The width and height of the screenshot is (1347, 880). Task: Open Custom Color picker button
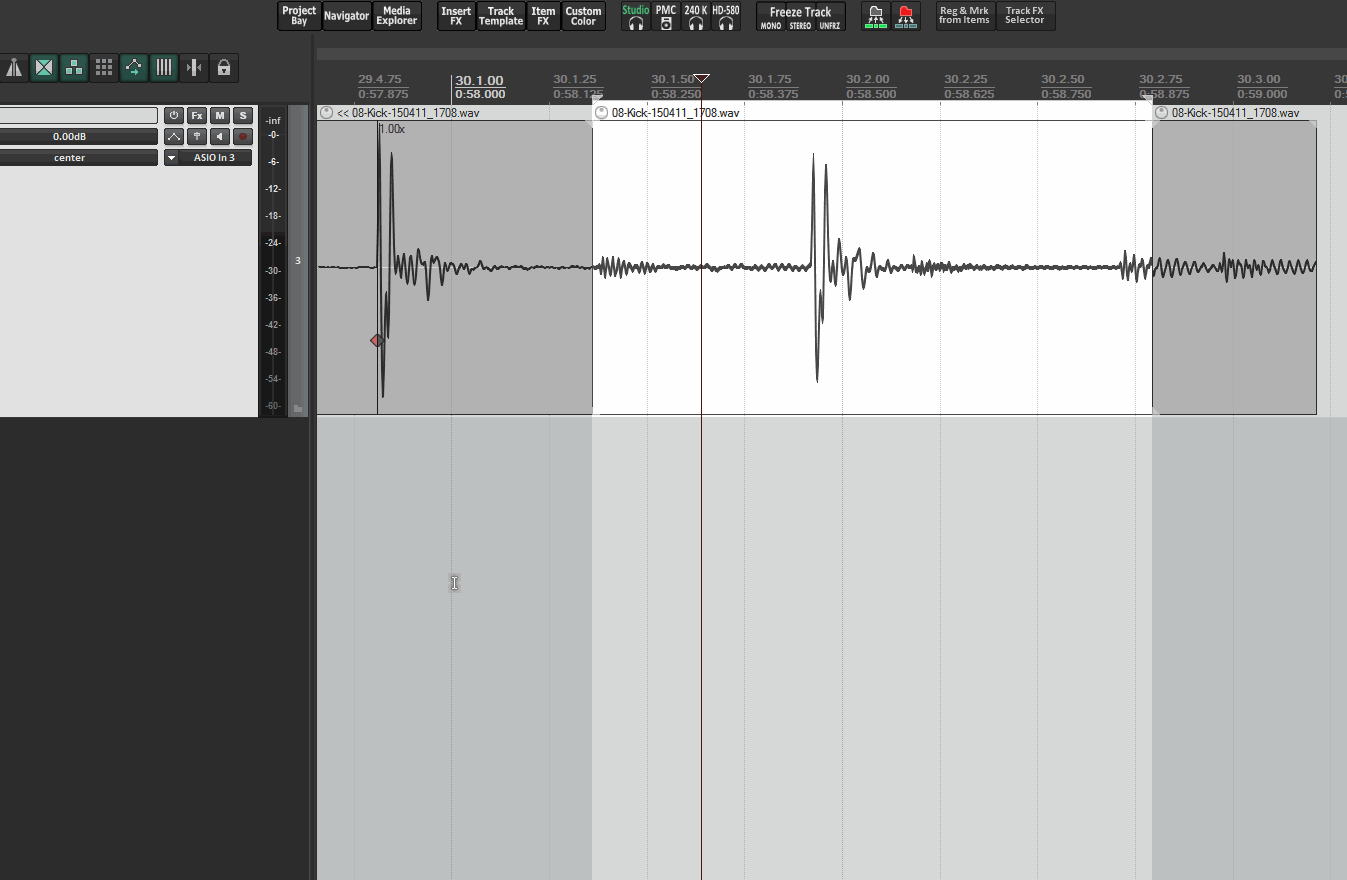click(583, 16)
